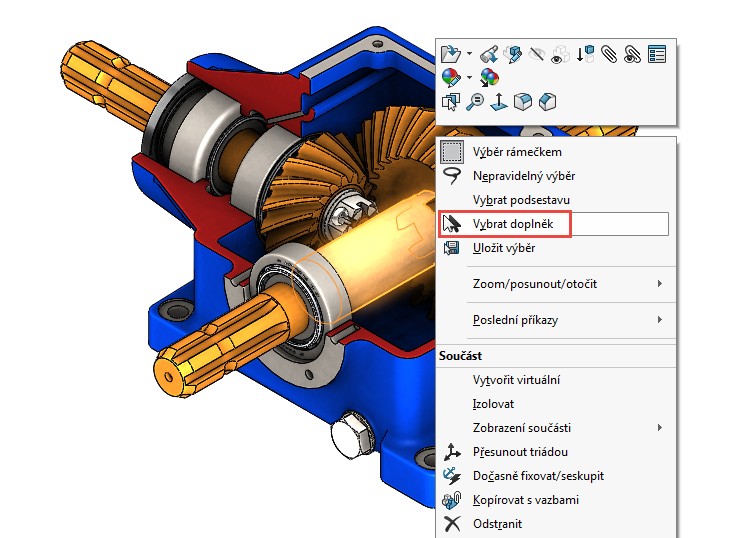Click the Normal To arrow-on-plane icon
This screenshot has height=538, width=750.
[498, 101]
